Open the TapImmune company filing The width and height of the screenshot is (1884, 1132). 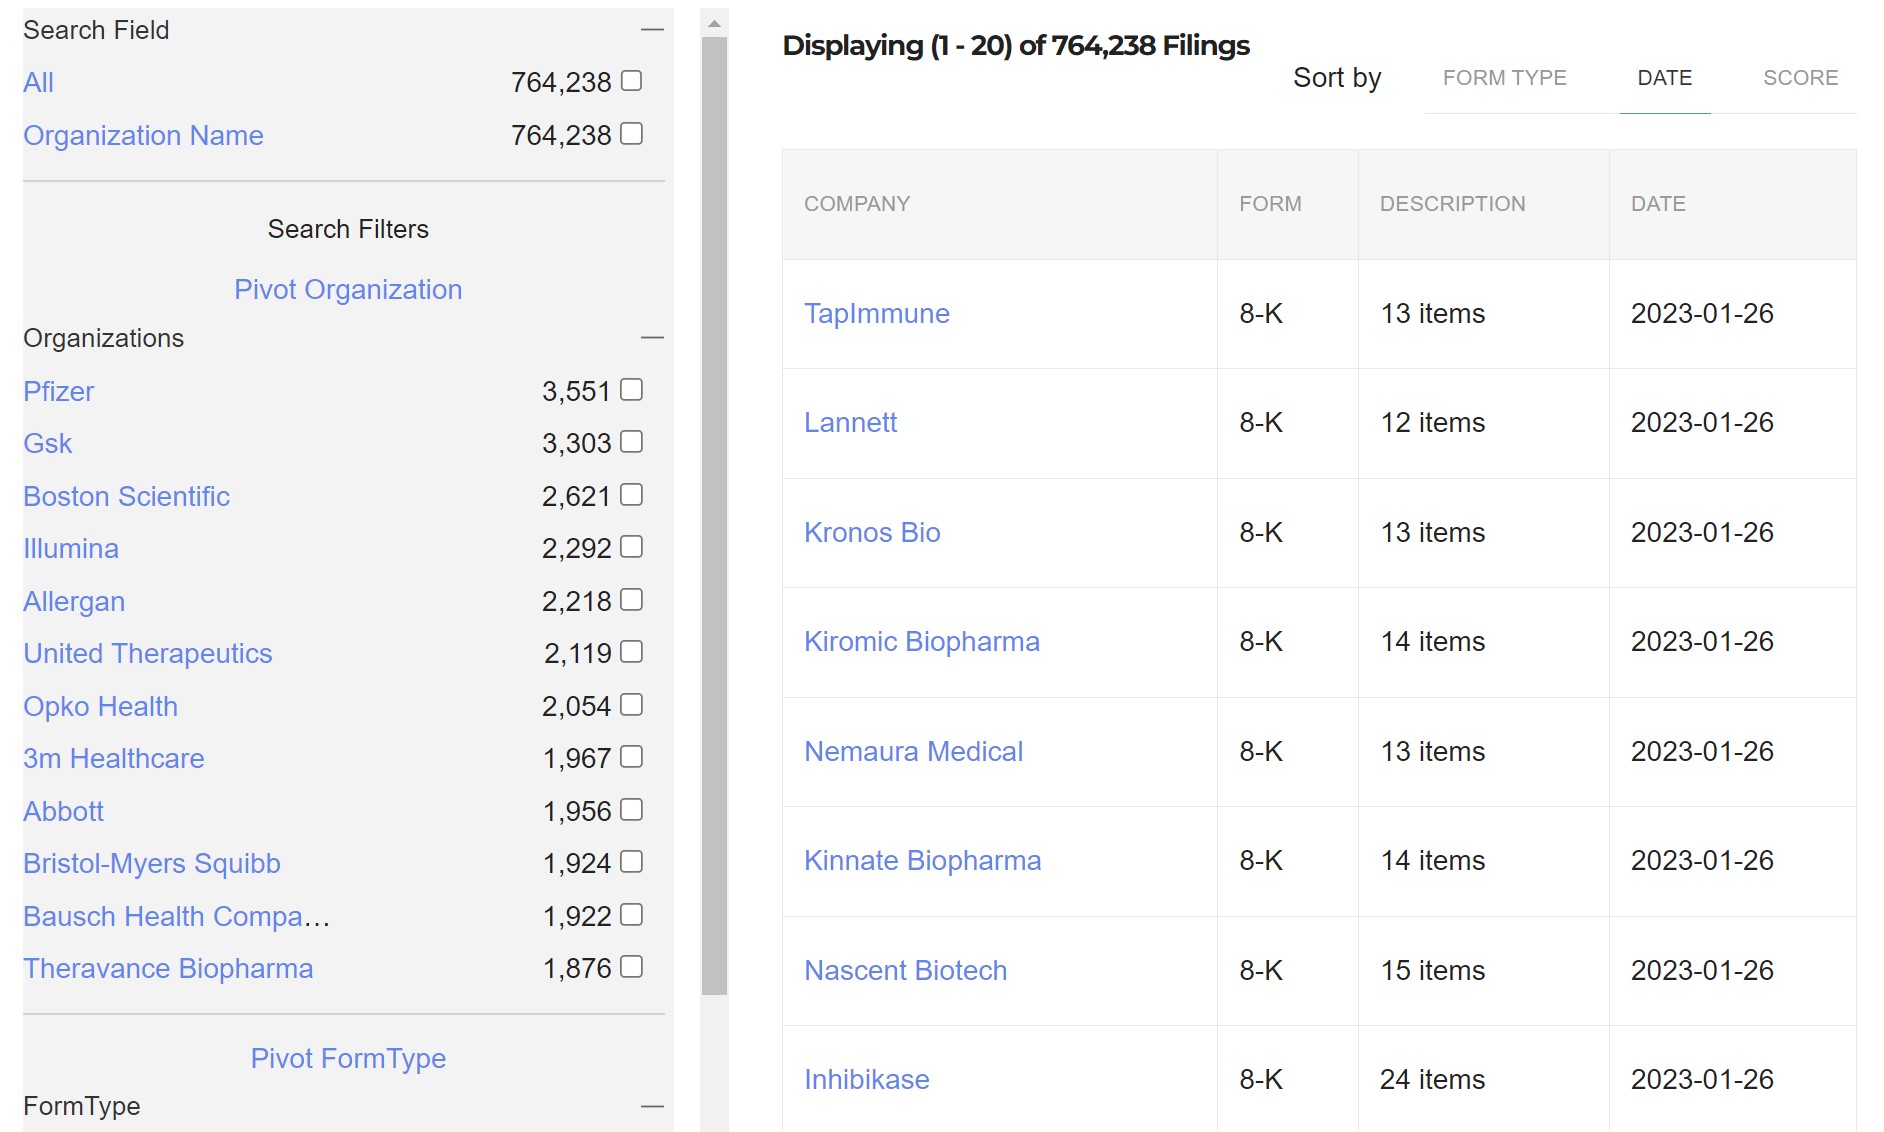(x=876, y=313)
